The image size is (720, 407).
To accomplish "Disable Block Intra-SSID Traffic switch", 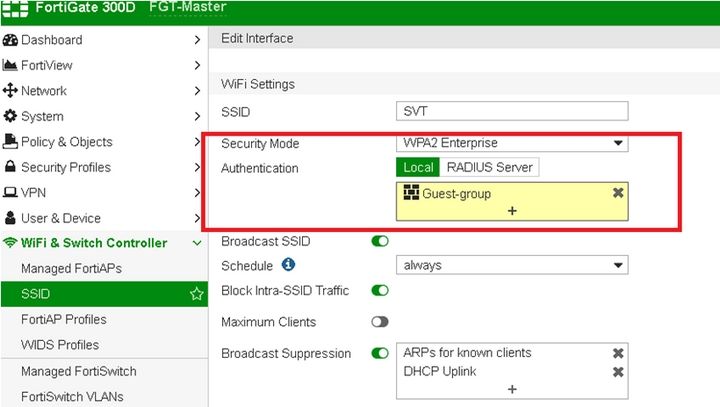I will [380, 291].
